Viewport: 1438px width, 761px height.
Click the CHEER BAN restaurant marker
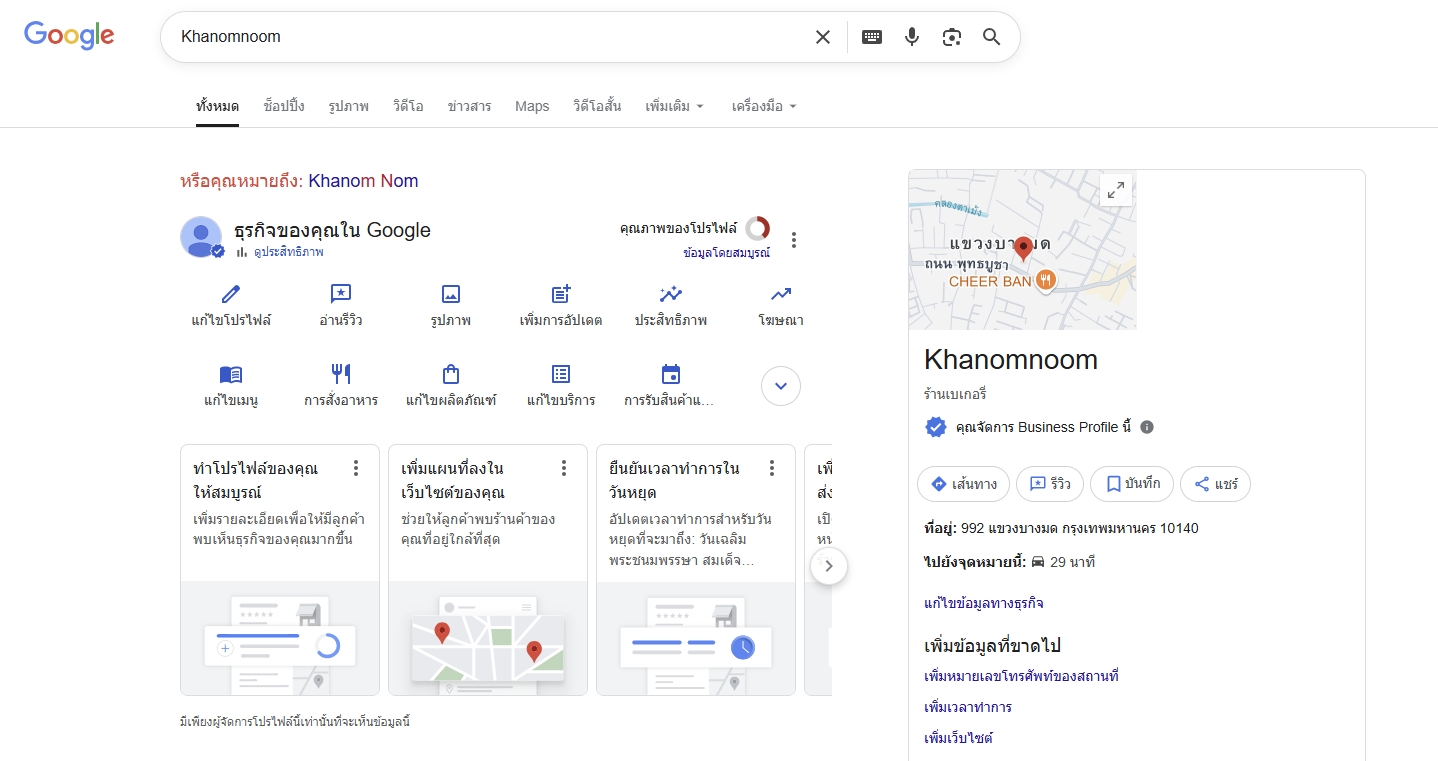(x=1046, y=281)
